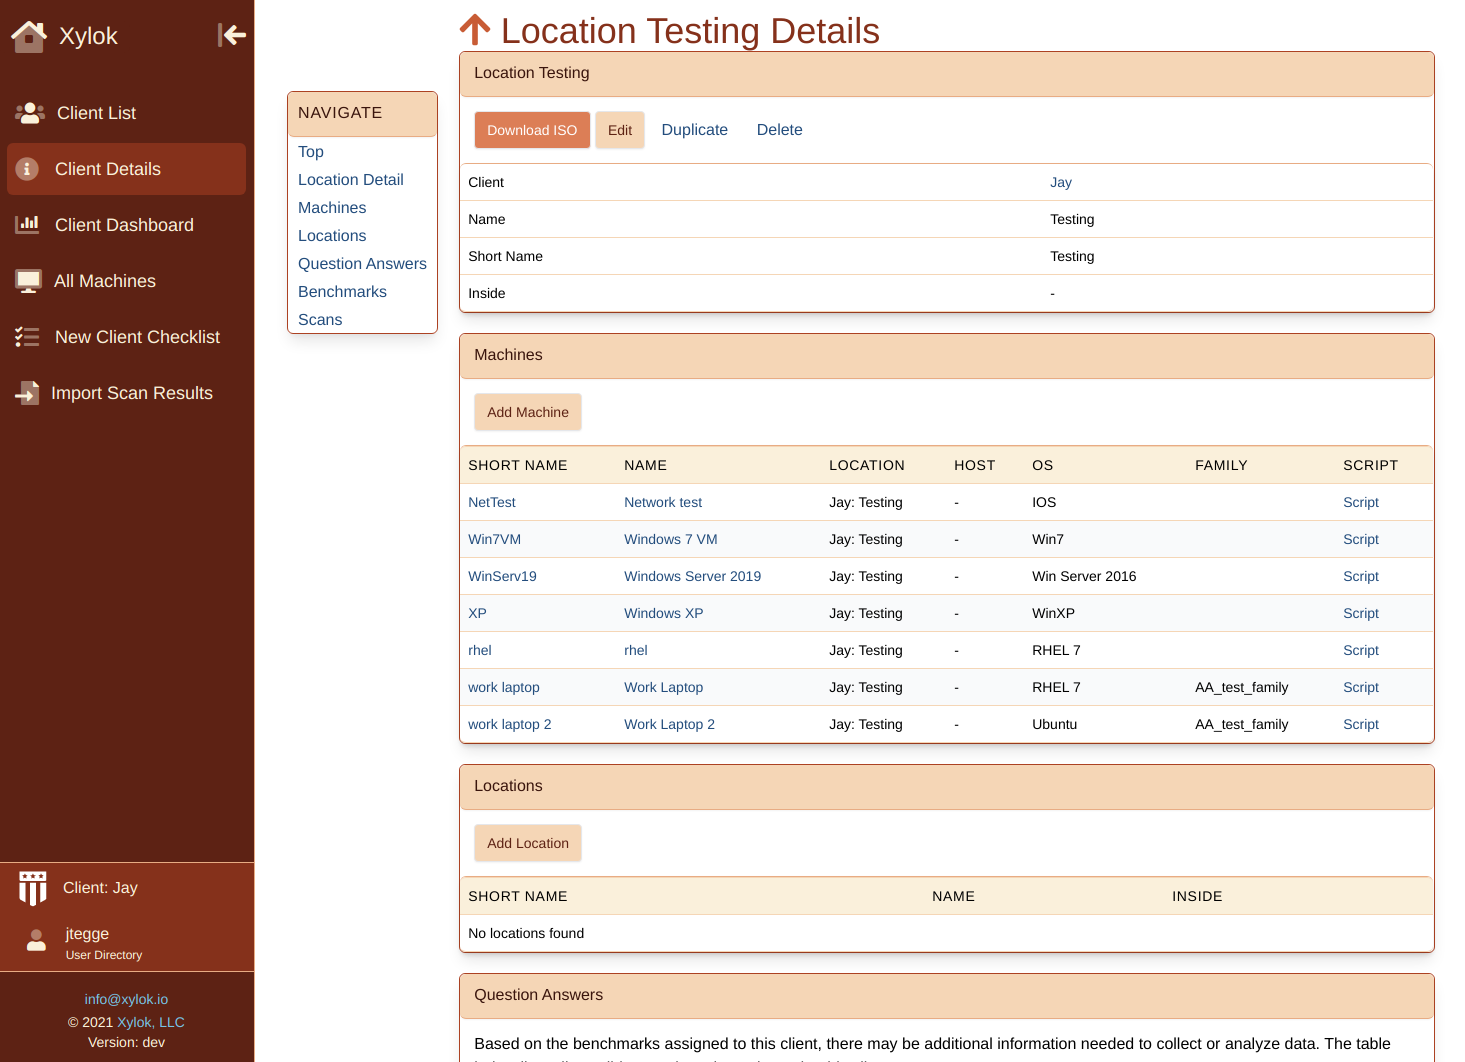This screenshot has width=1465, height=1062.
Task: Open Script for work laptop 2 row
Action: [x=1361, y=724]
